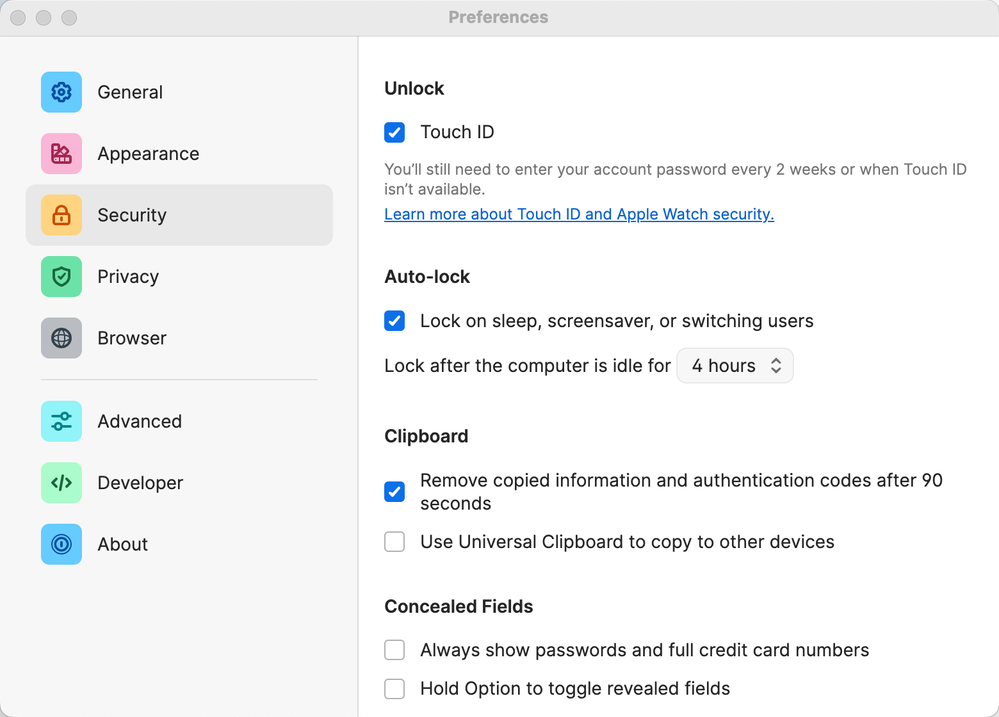Open Privacy via the shield icon

pyautogui.click(x=61, y=277)
